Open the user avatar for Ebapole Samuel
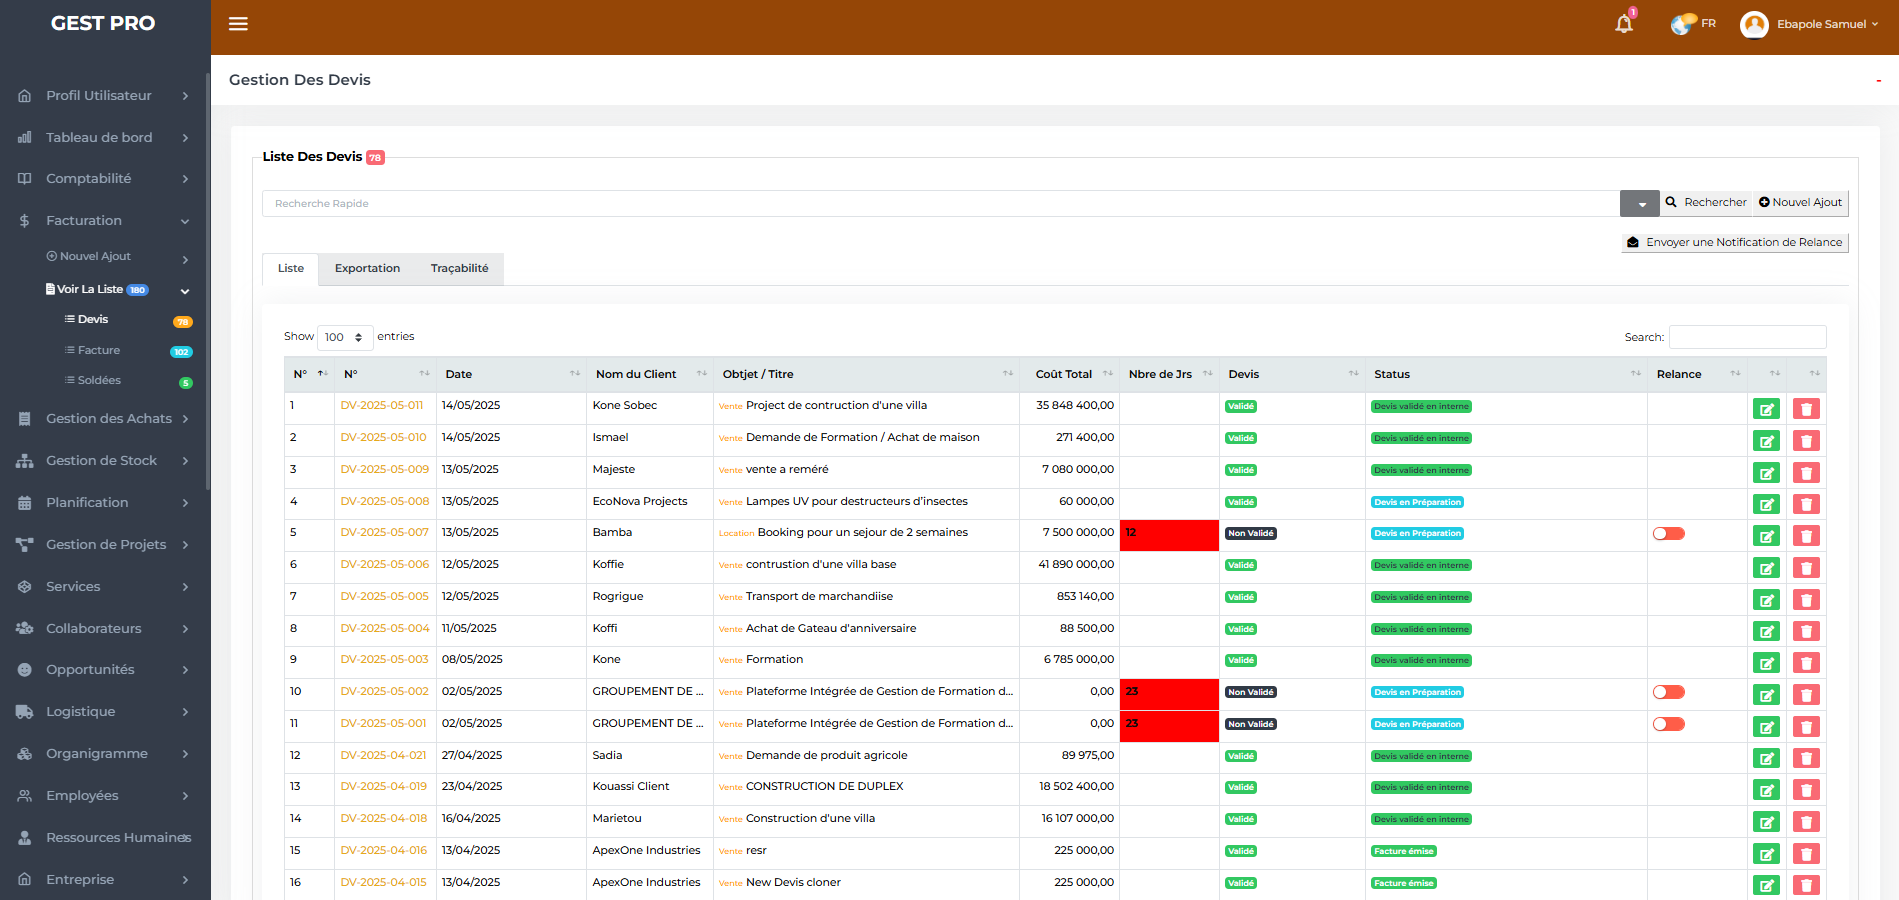The height and width of the screenshot is (900, 1899). (x=1754, y=24)
